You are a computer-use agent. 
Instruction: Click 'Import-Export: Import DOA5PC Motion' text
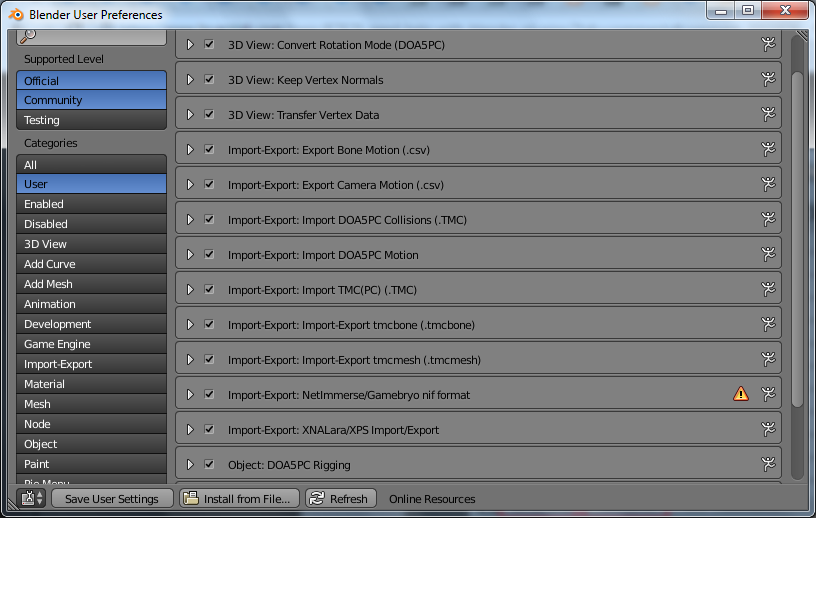tap(323, 254)
